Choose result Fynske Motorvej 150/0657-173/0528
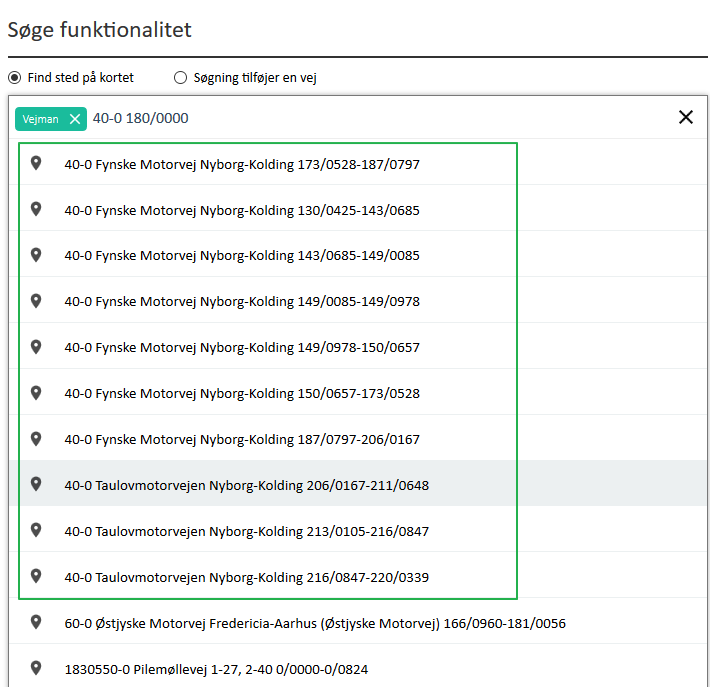This screenshot has height=687, width=710. point(242,394)
